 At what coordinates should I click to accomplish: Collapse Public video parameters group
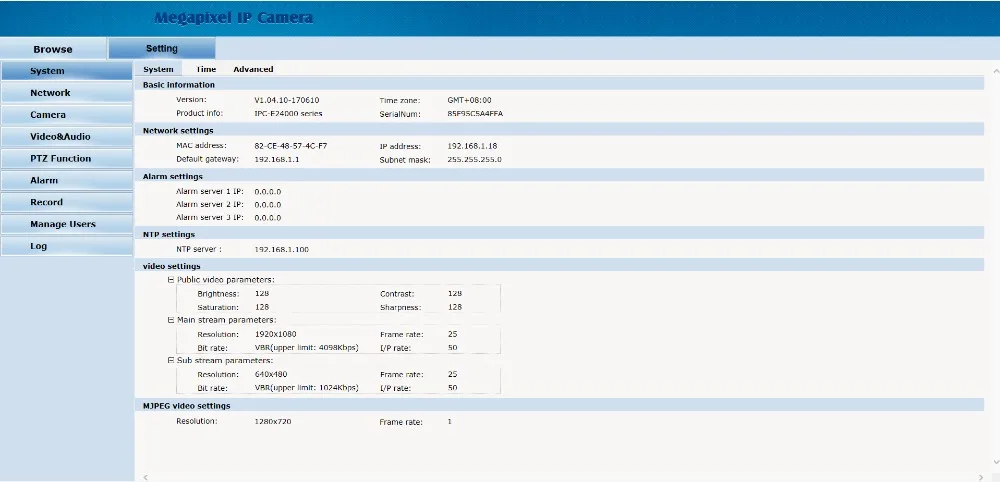(x=171, y=280)
